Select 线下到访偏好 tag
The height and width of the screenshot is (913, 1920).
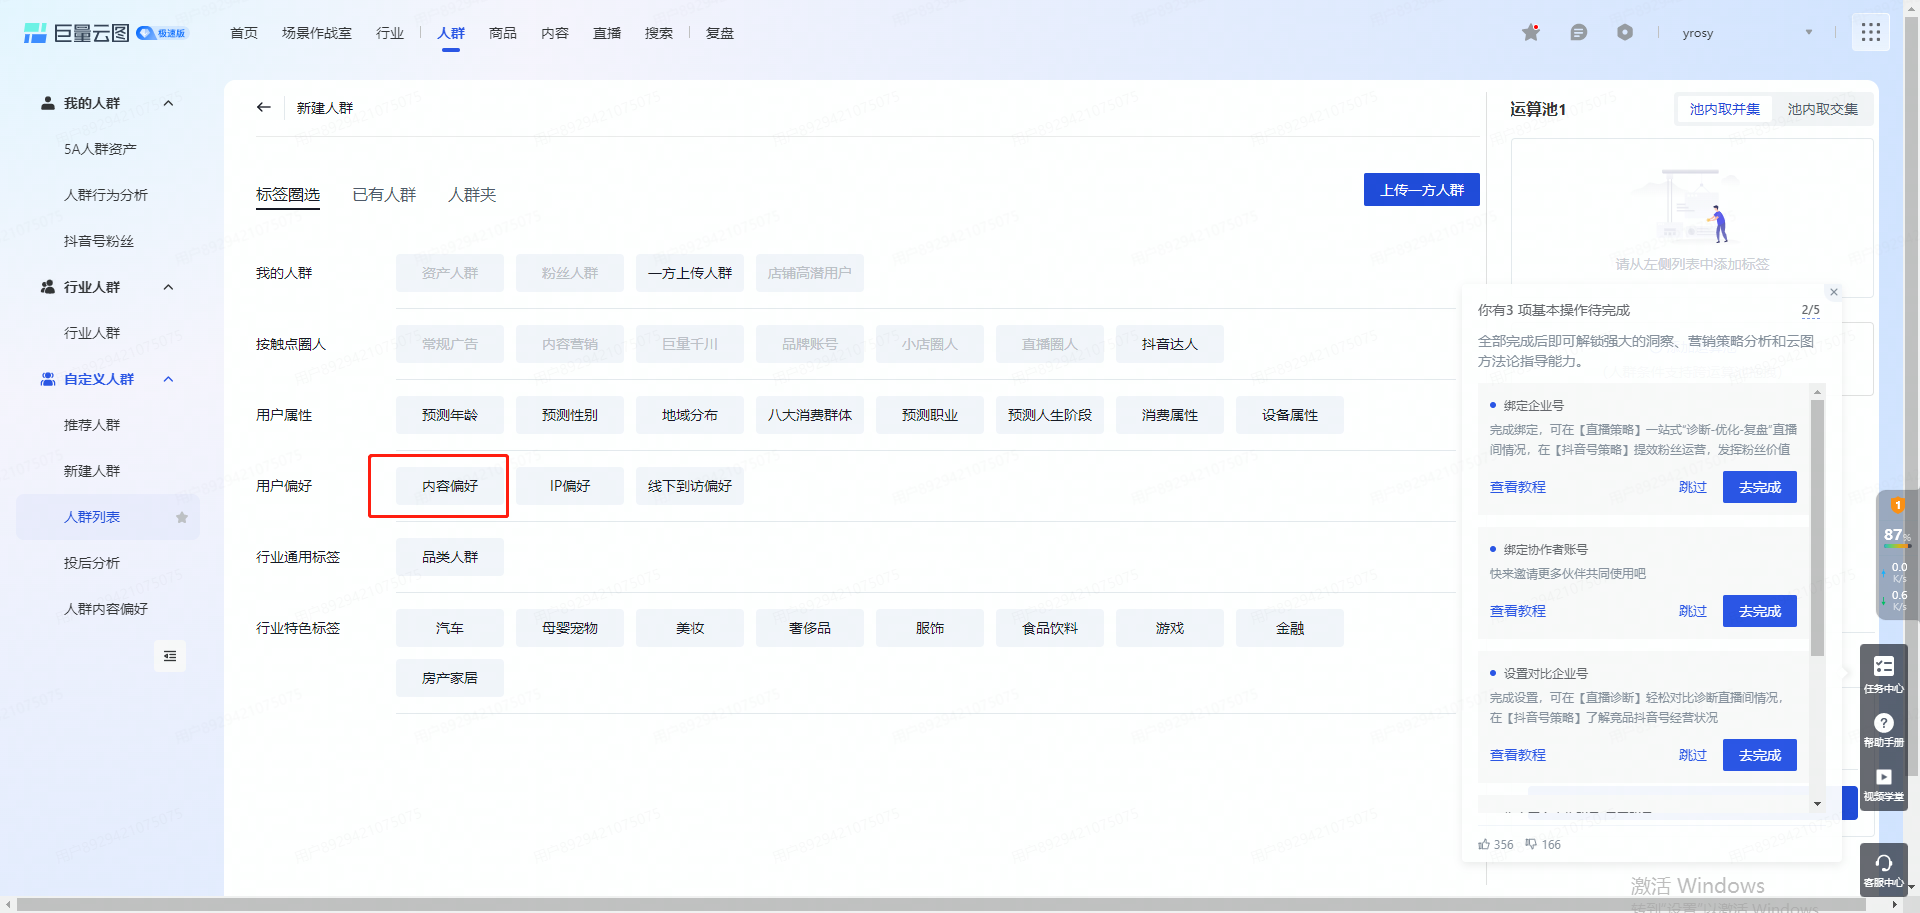(x=690, y=486)
